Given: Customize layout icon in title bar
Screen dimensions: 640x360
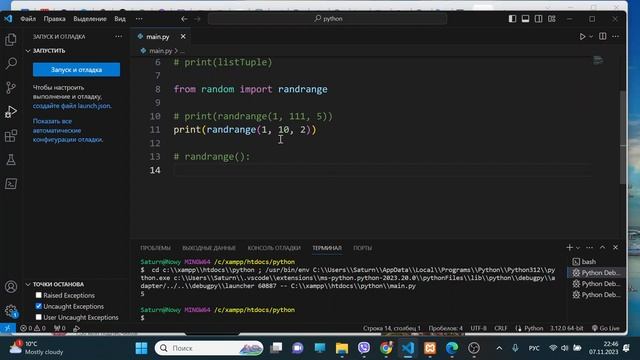Looking at the screenshot, I should [x=552, y=19].
